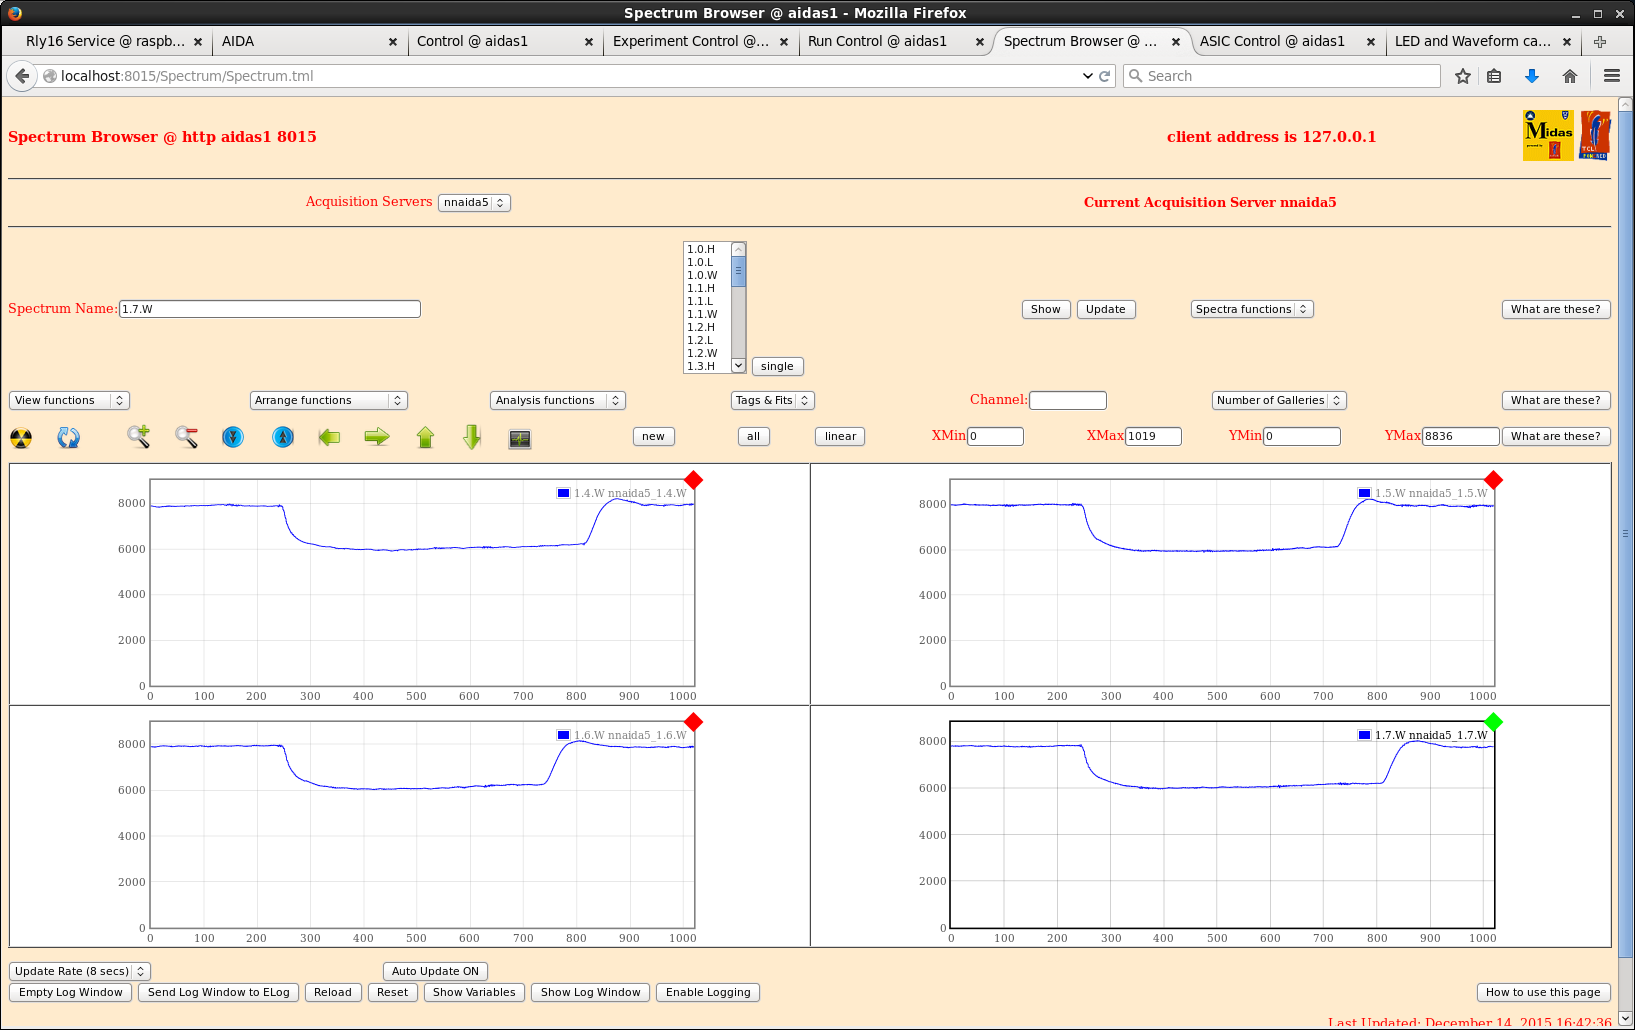Open the Tags & Fits dropdown

773,400
